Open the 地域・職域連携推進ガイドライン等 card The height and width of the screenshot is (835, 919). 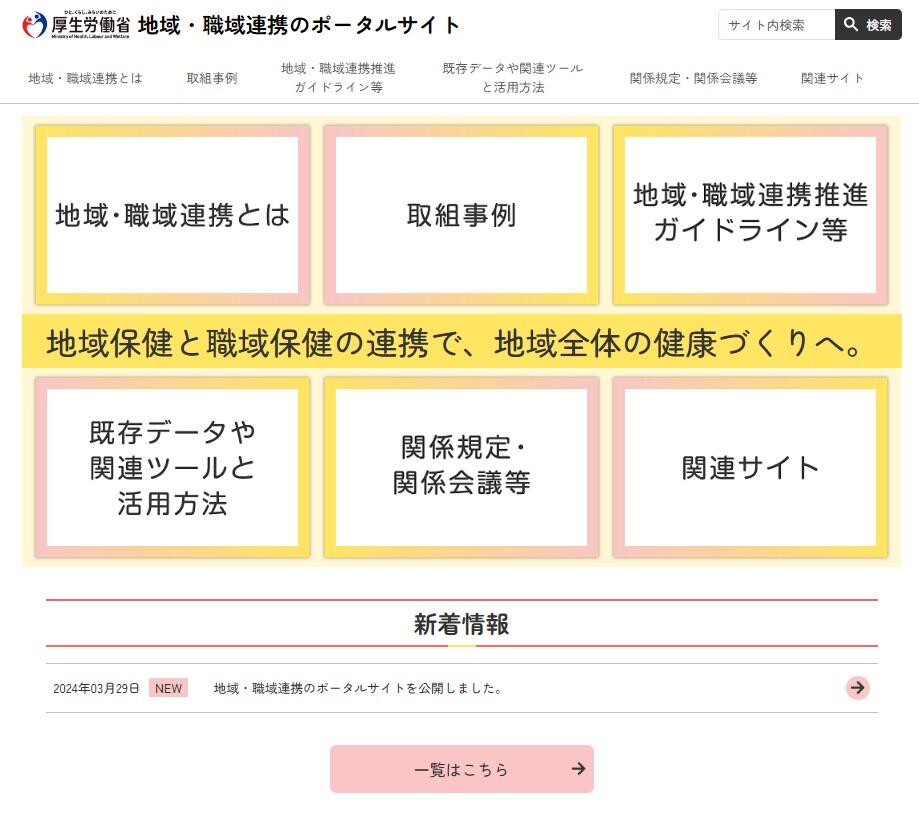click(x=750, y=213)
